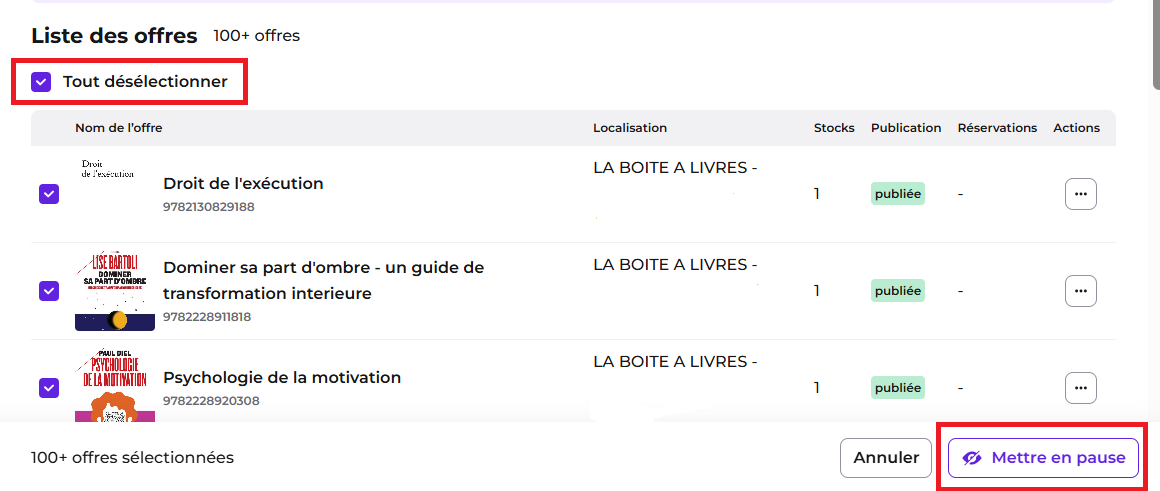
Task: Deselect the Psychologie de la motivation checkbox
Action: click(49, 387)
